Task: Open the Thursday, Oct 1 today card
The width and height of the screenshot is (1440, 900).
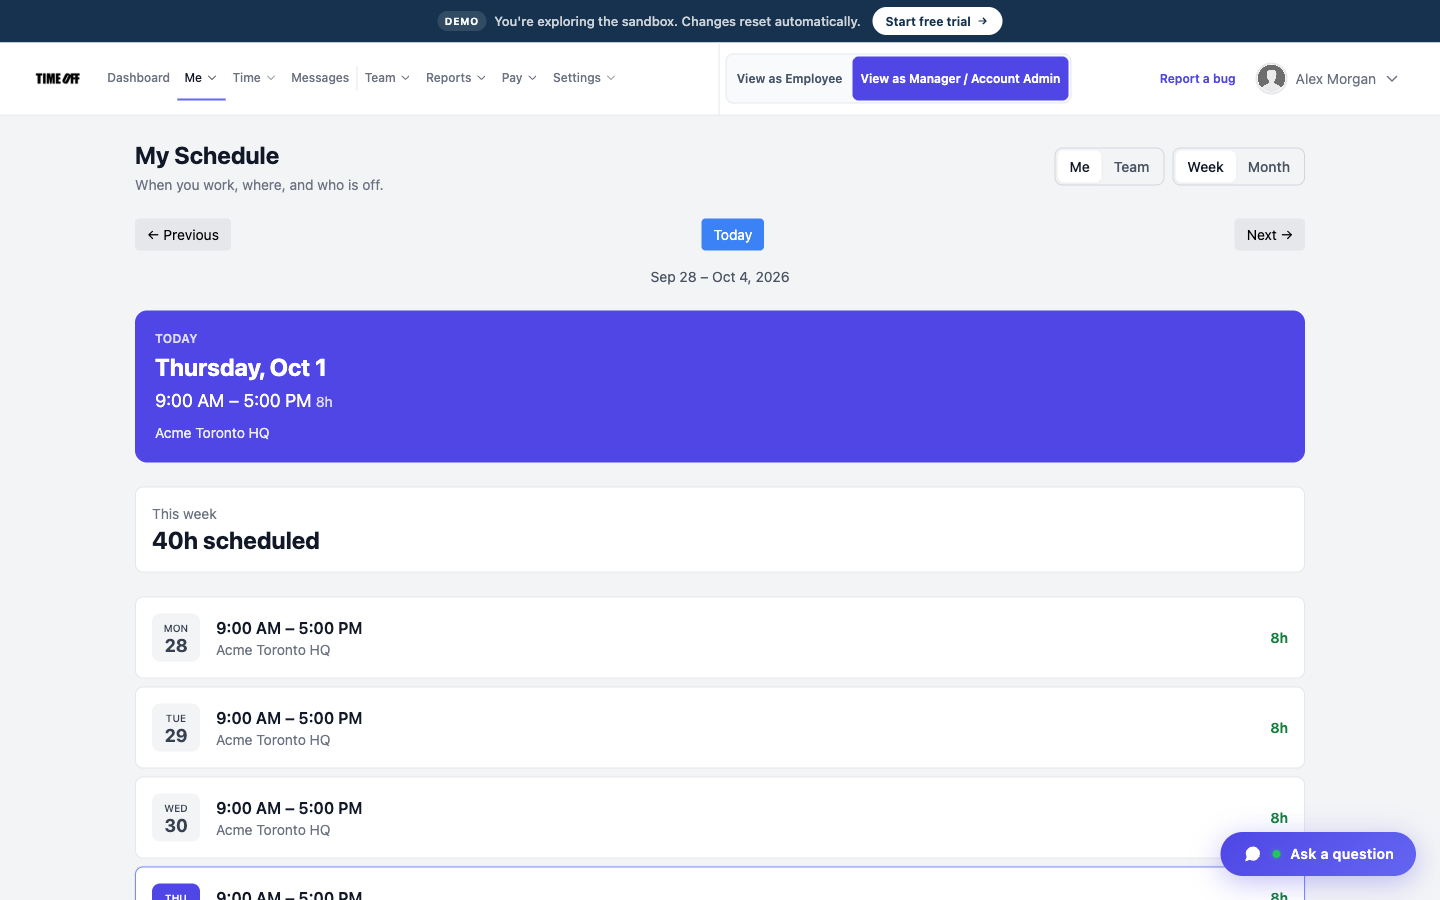Action: [x=720, y=386]
